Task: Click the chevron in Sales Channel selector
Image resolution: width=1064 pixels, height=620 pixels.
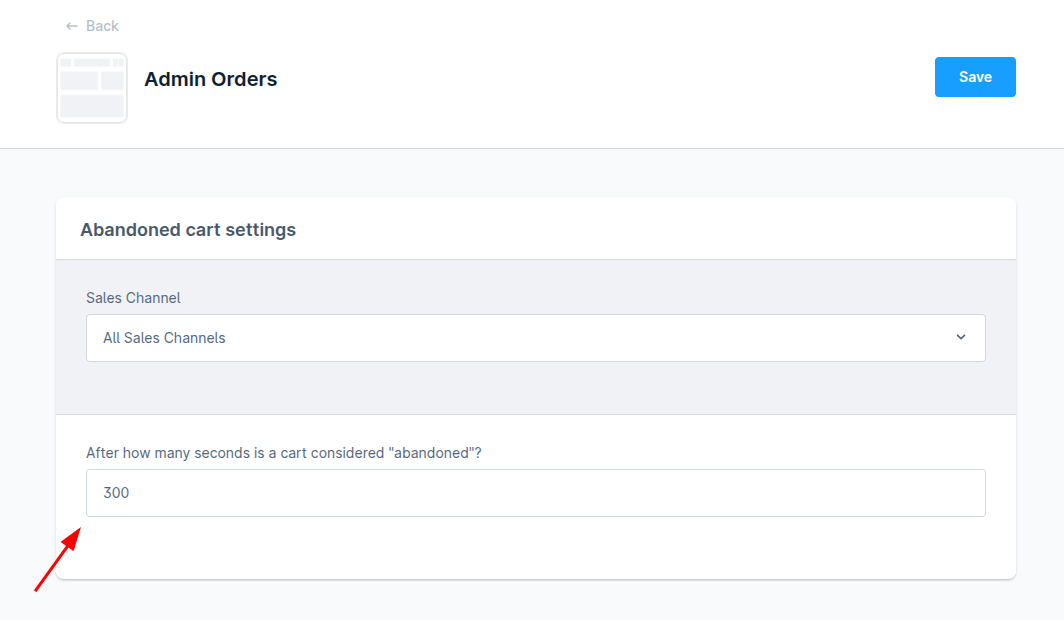Action: tap(961, 337)
